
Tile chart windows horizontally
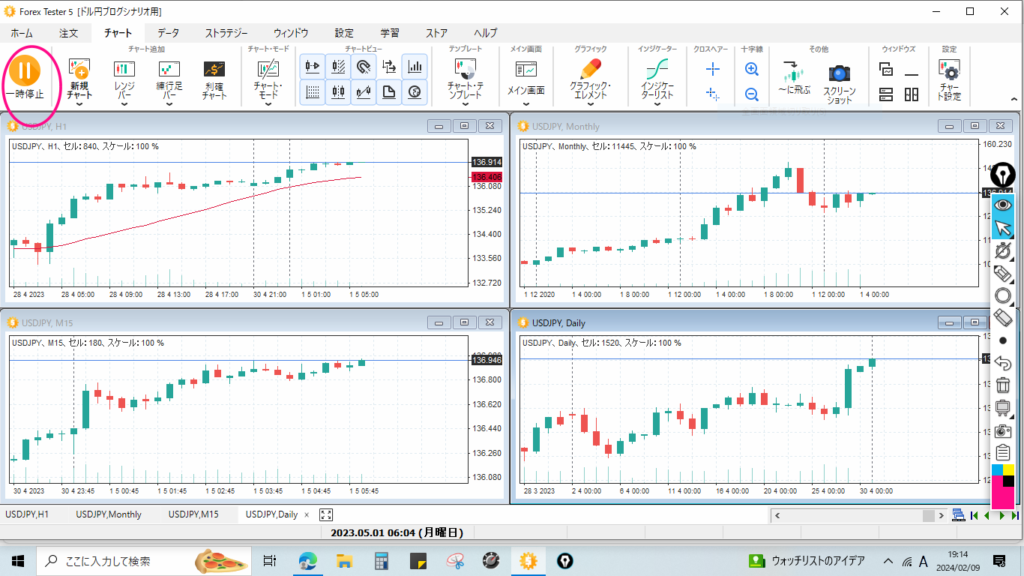[886, 94]
